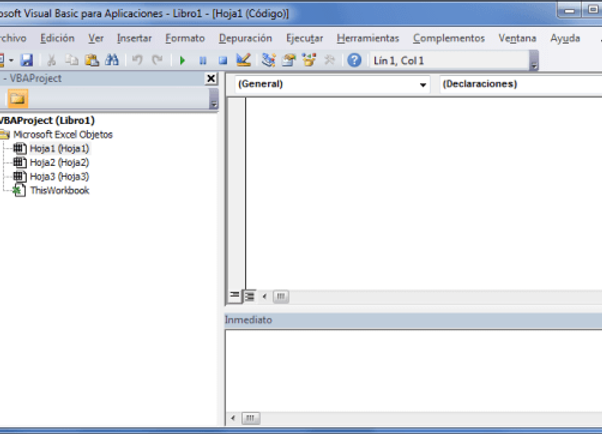Close the VBAProject explorer panel
602x434 pixels.
(x=211, y=79)
